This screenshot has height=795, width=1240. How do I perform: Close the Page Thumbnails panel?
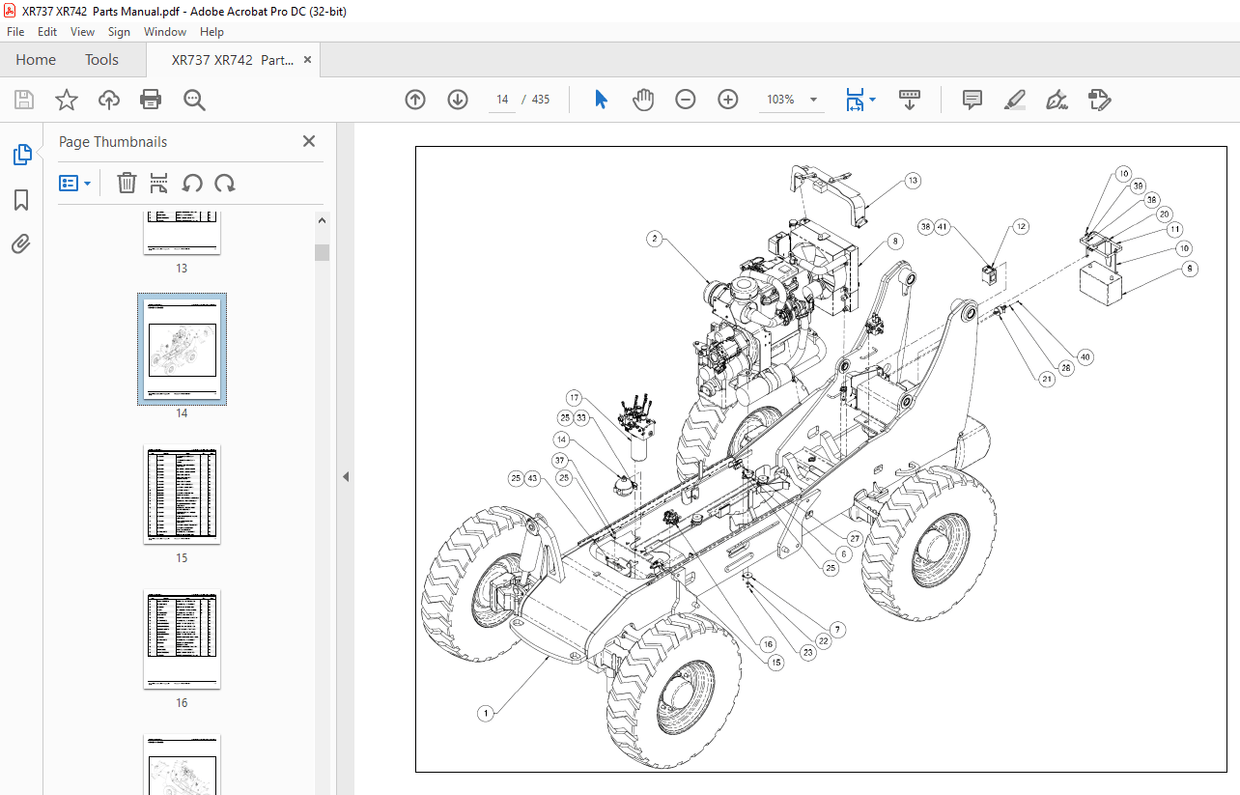point(308,141)
